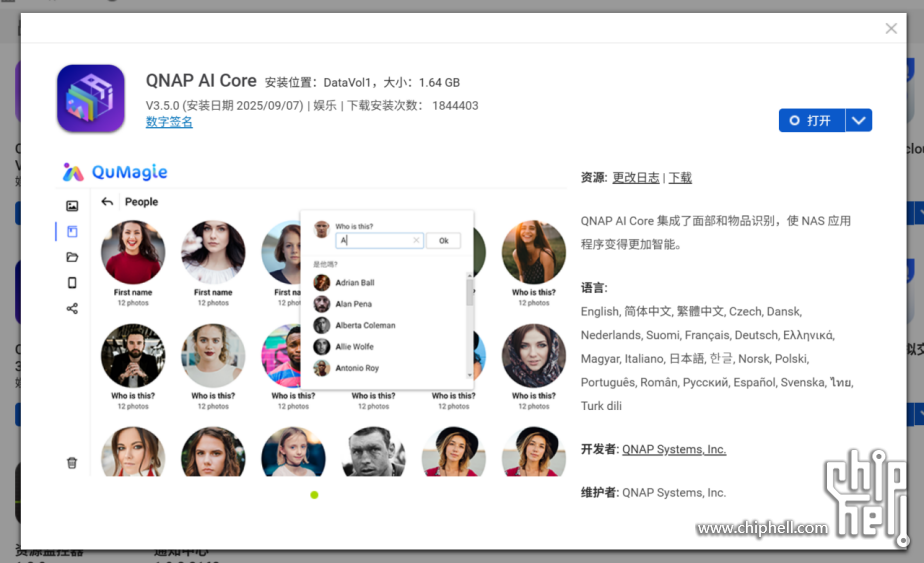The image size is (924, 563).
Task: Open the woman with headscarf portrait
Action: (x=534, y=355)
